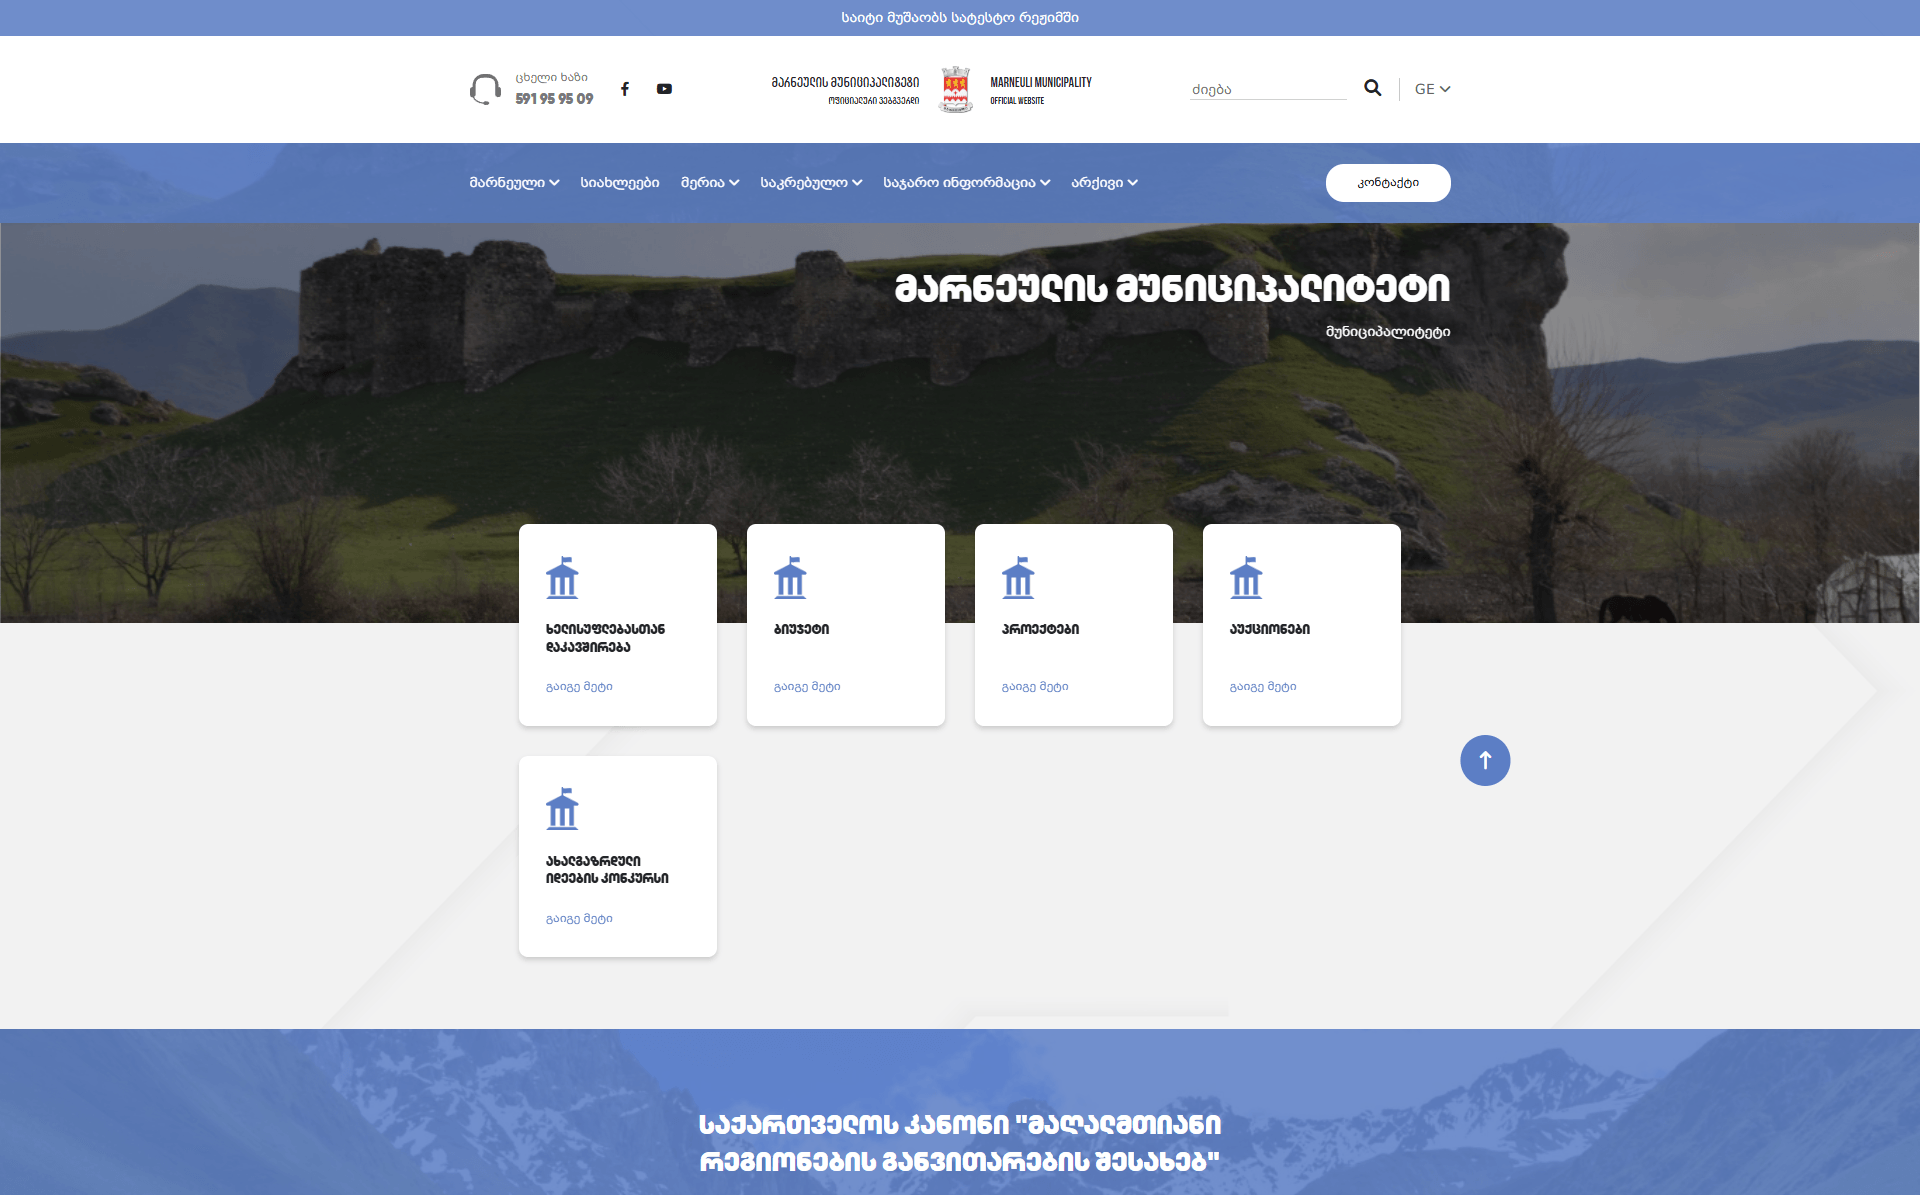Open the სიახლეები menu item
The image size is (1920, 1195).
pos(619,183)
